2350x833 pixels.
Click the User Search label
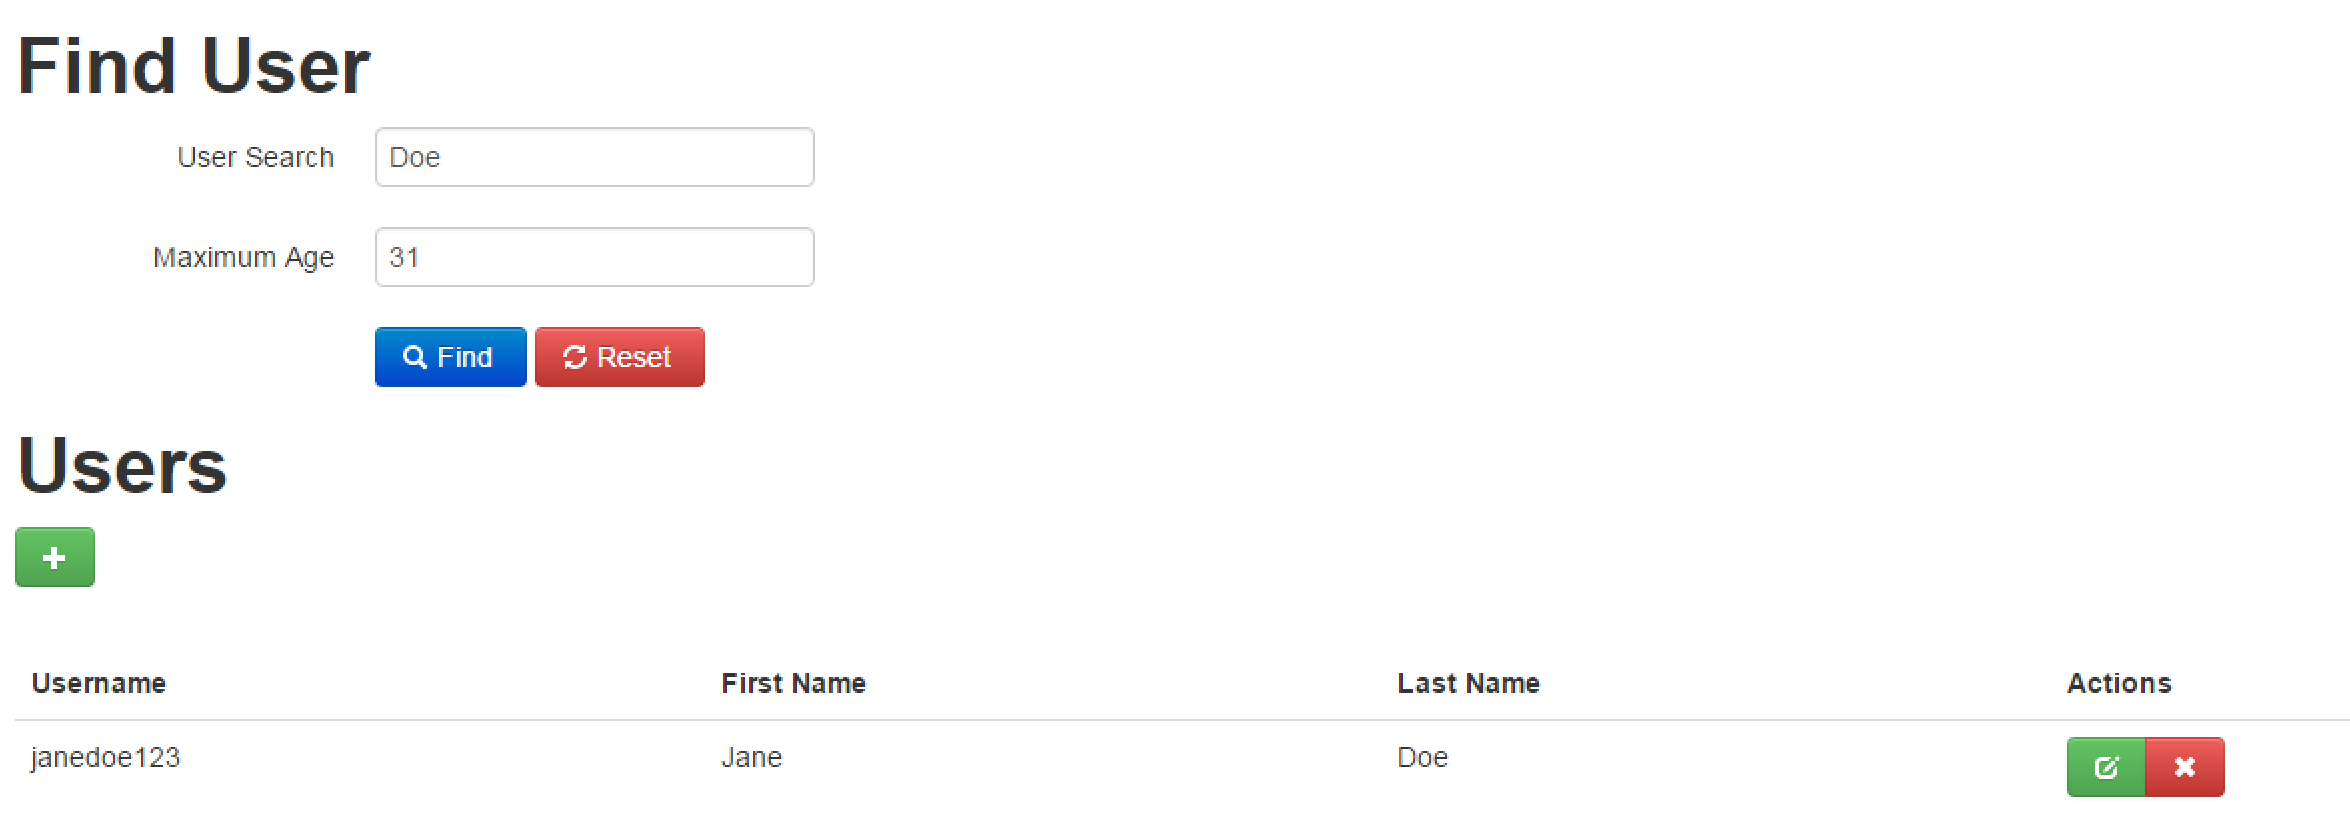tap(255, 157)
